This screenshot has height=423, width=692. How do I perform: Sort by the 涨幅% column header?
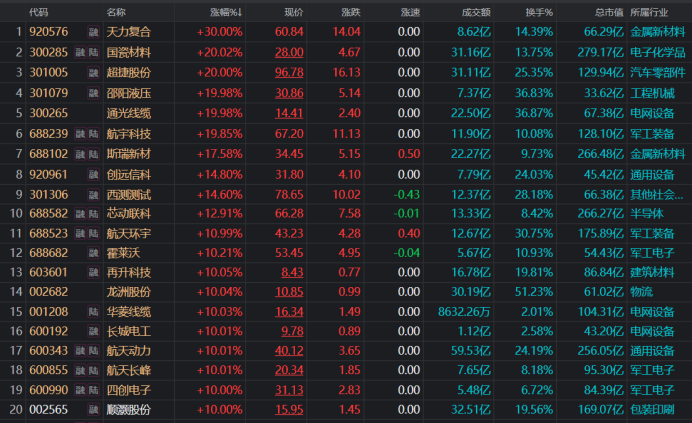click(225, 13)
